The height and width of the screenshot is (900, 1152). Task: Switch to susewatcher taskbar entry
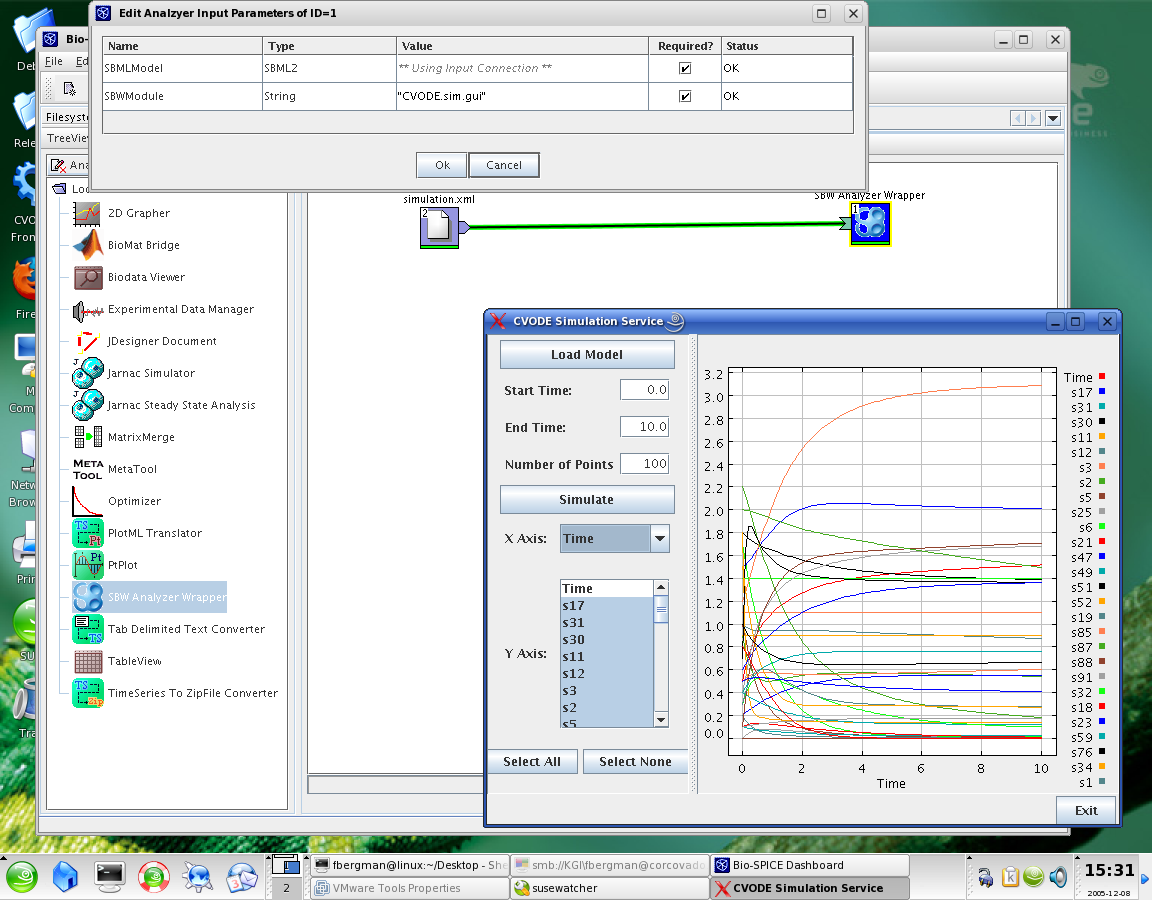coord(610,888)
